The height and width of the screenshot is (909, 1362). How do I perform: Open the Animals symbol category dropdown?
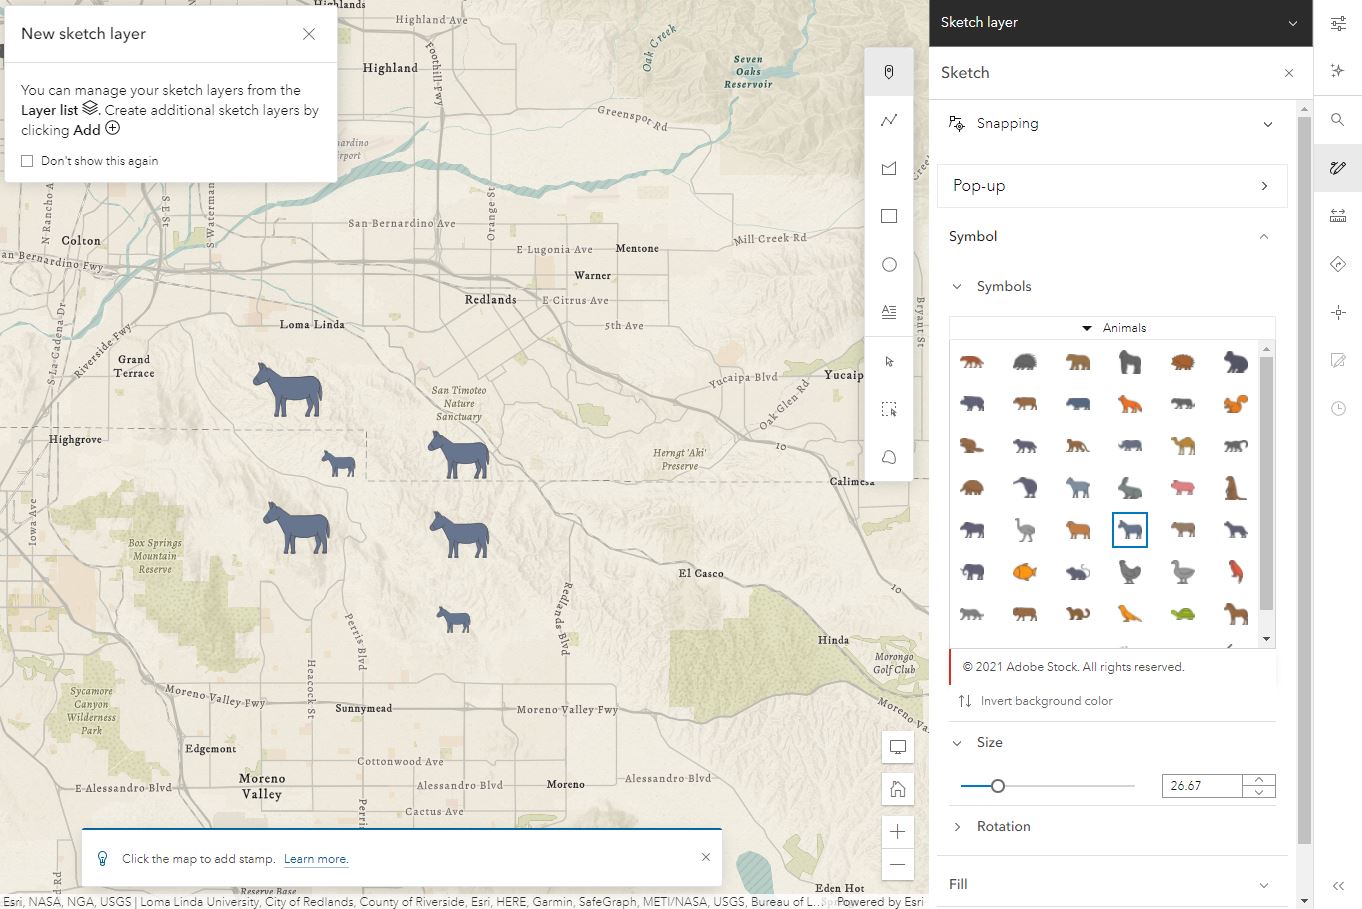1113,327
